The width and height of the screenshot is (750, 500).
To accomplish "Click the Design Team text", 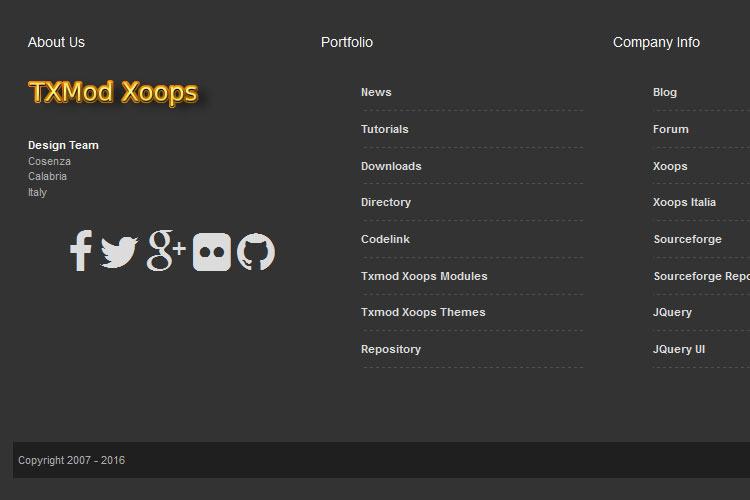I will tap(63, 146).
